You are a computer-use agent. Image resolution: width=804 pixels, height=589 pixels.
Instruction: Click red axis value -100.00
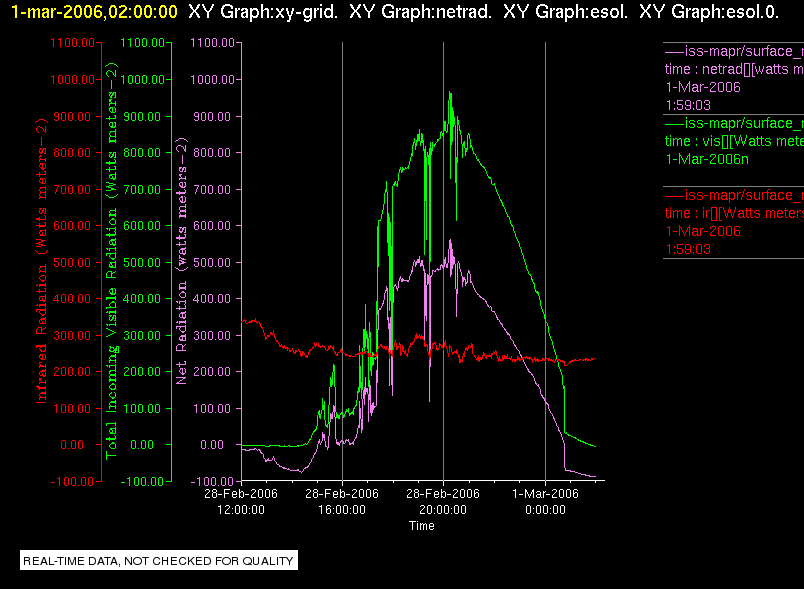(x=72, y=481)
